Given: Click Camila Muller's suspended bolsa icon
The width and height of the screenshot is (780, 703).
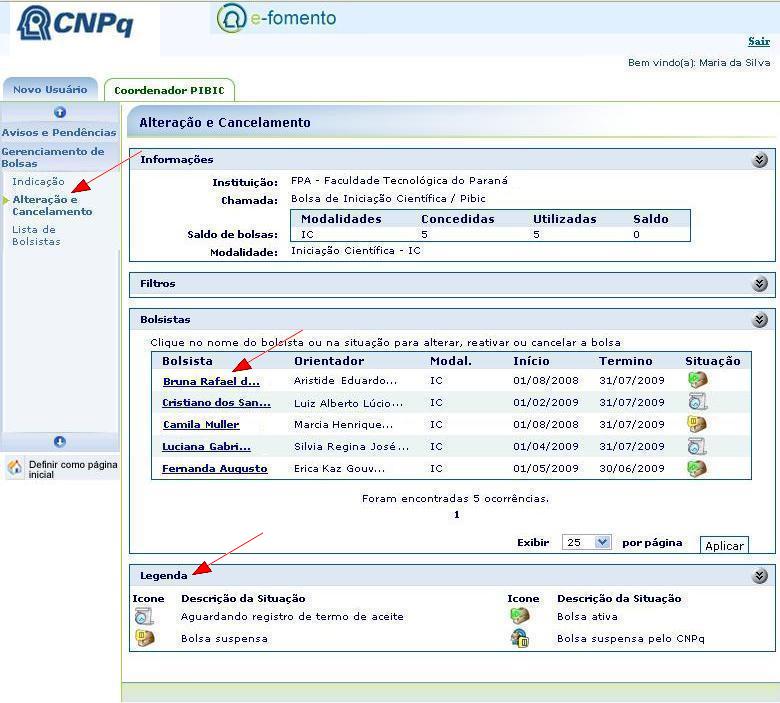Looking at the screenshot, I should coord(697,425).
